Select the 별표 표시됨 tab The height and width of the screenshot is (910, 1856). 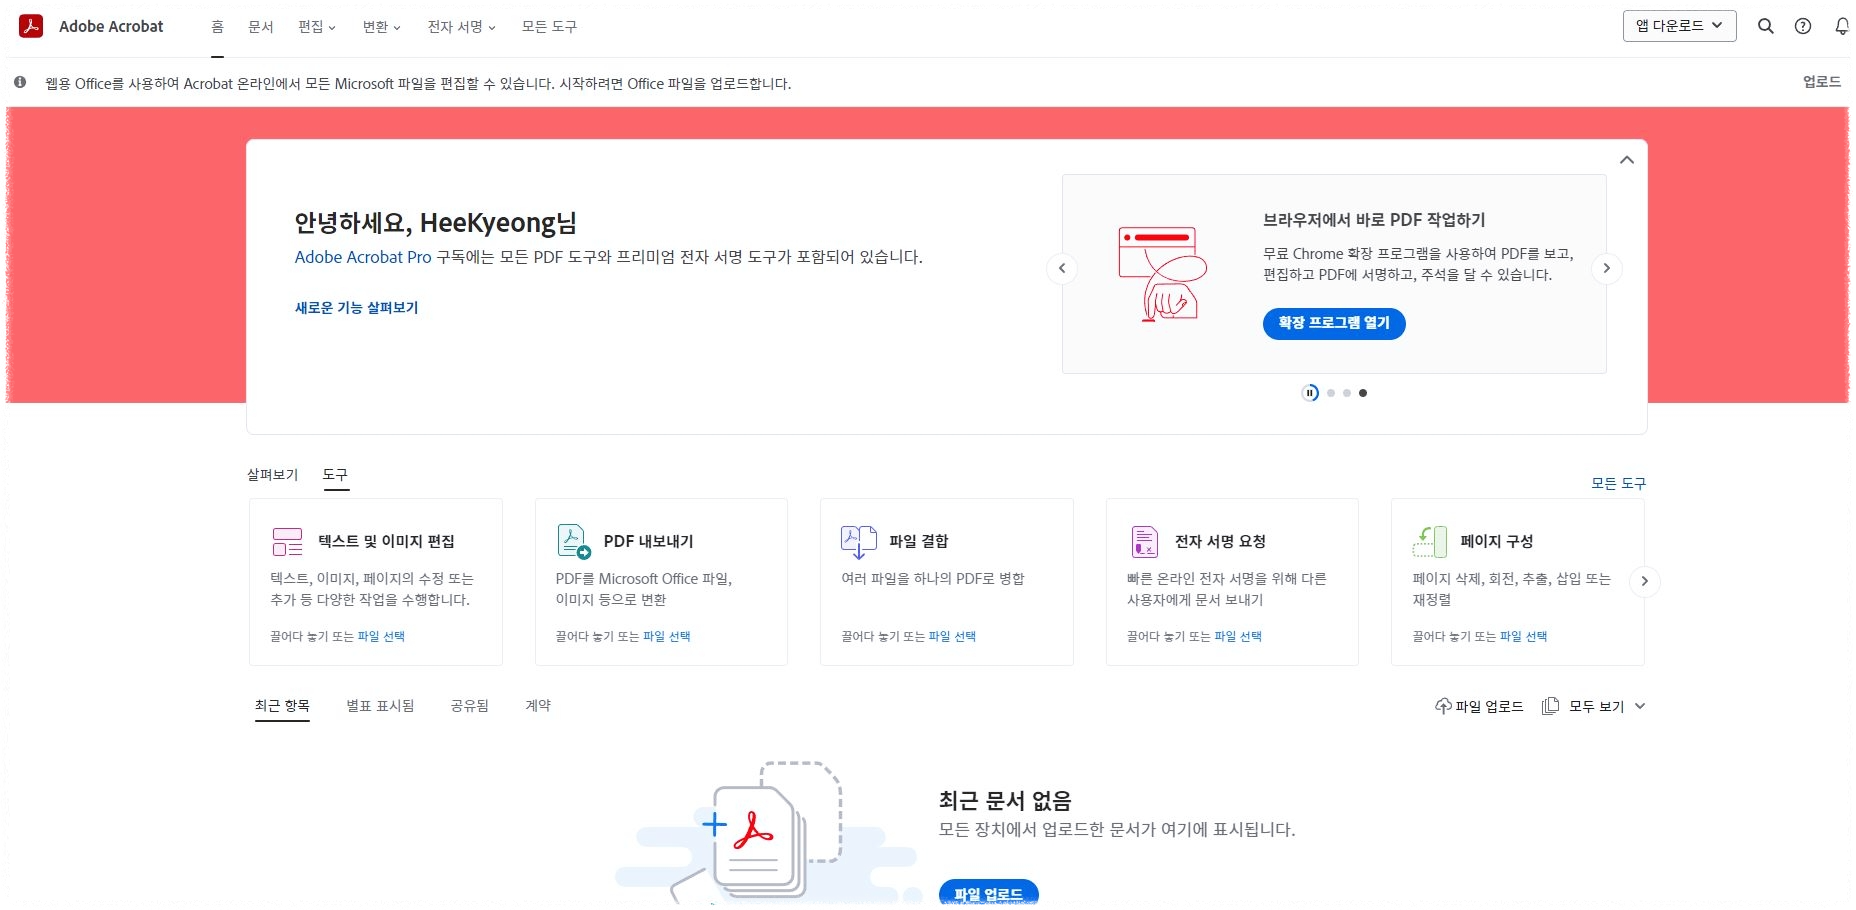[380, 705]
